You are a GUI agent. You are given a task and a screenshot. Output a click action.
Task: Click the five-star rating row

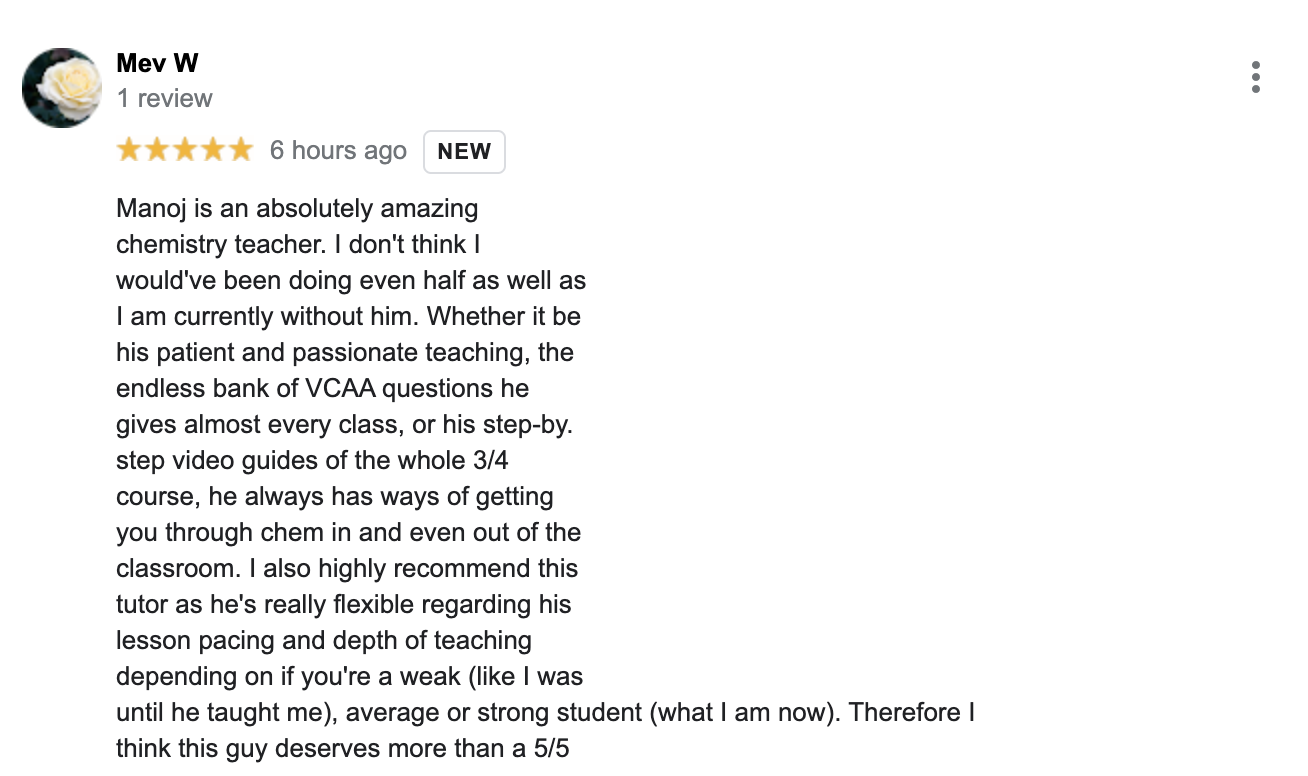(184, 148)
